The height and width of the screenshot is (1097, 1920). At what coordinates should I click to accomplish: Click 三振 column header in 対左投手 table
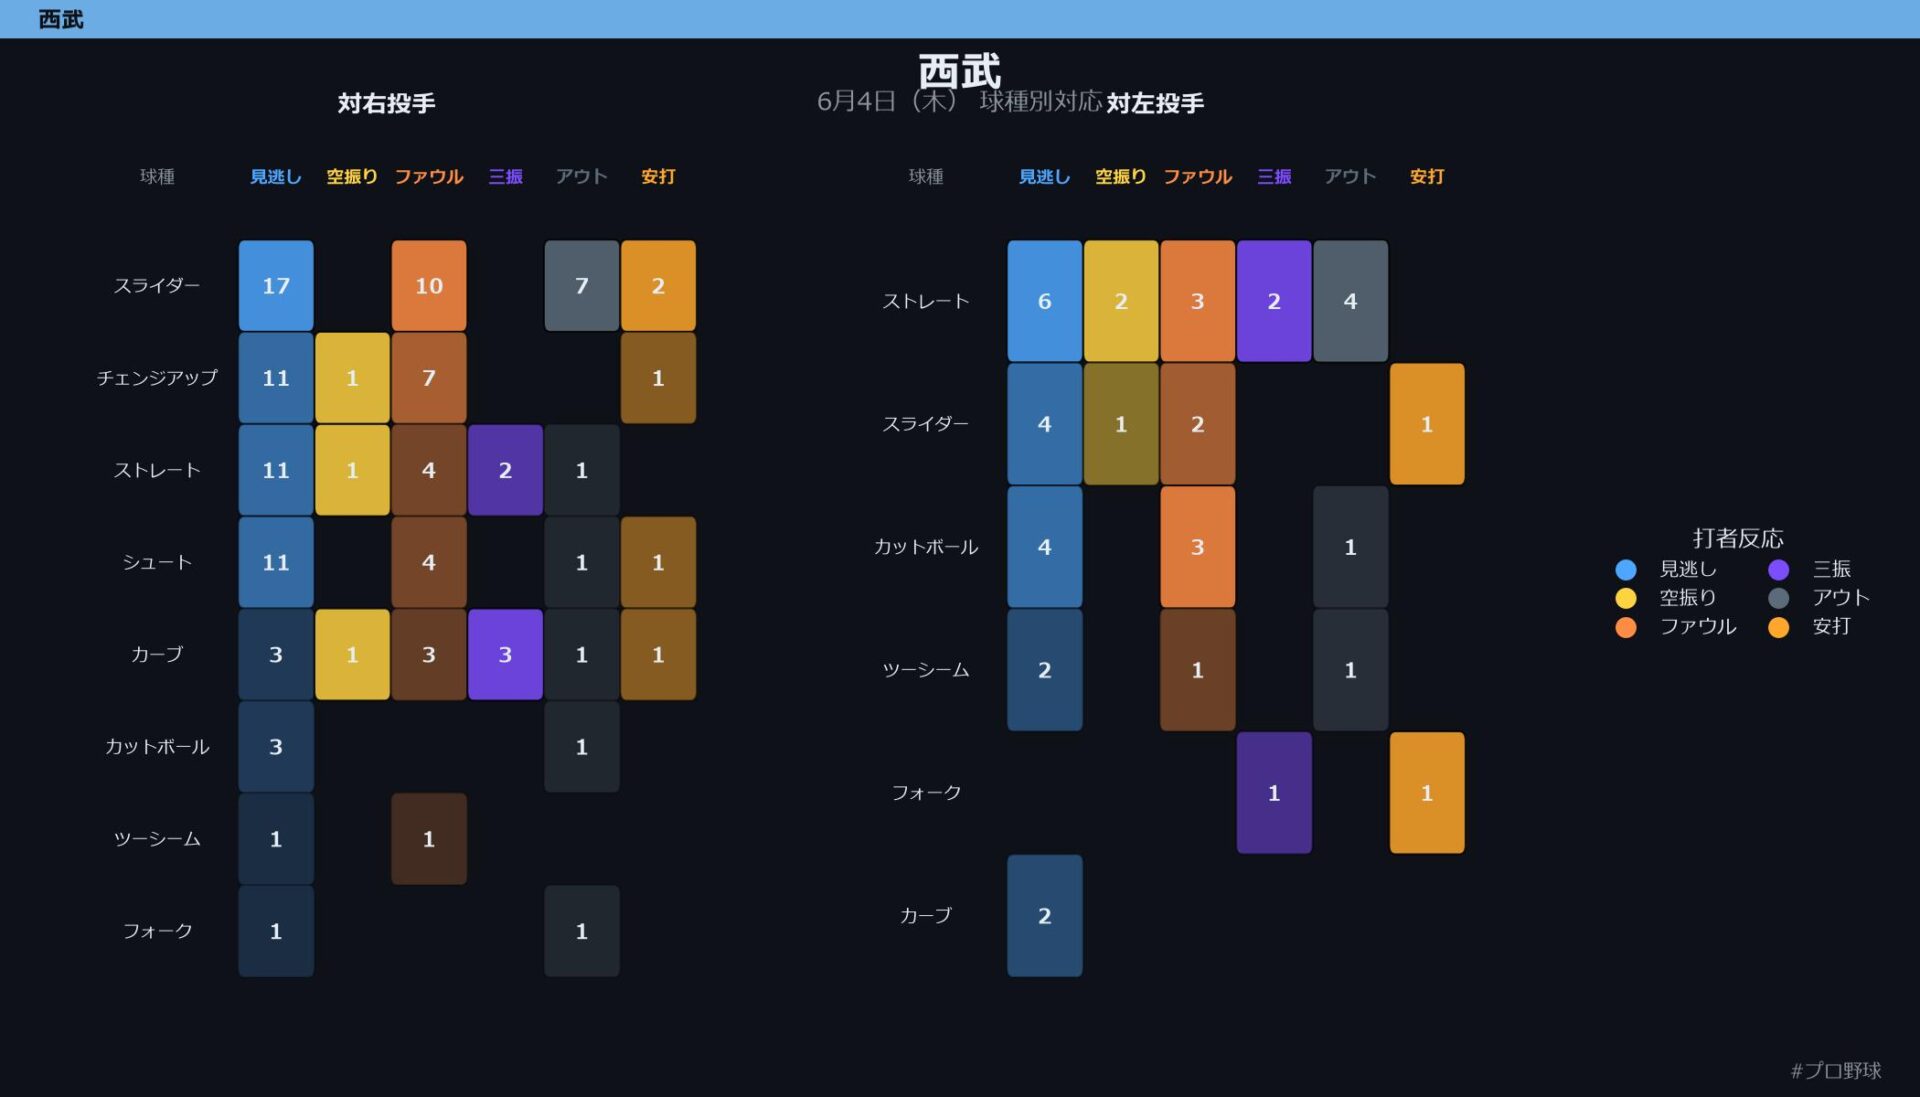[1274, 176]
